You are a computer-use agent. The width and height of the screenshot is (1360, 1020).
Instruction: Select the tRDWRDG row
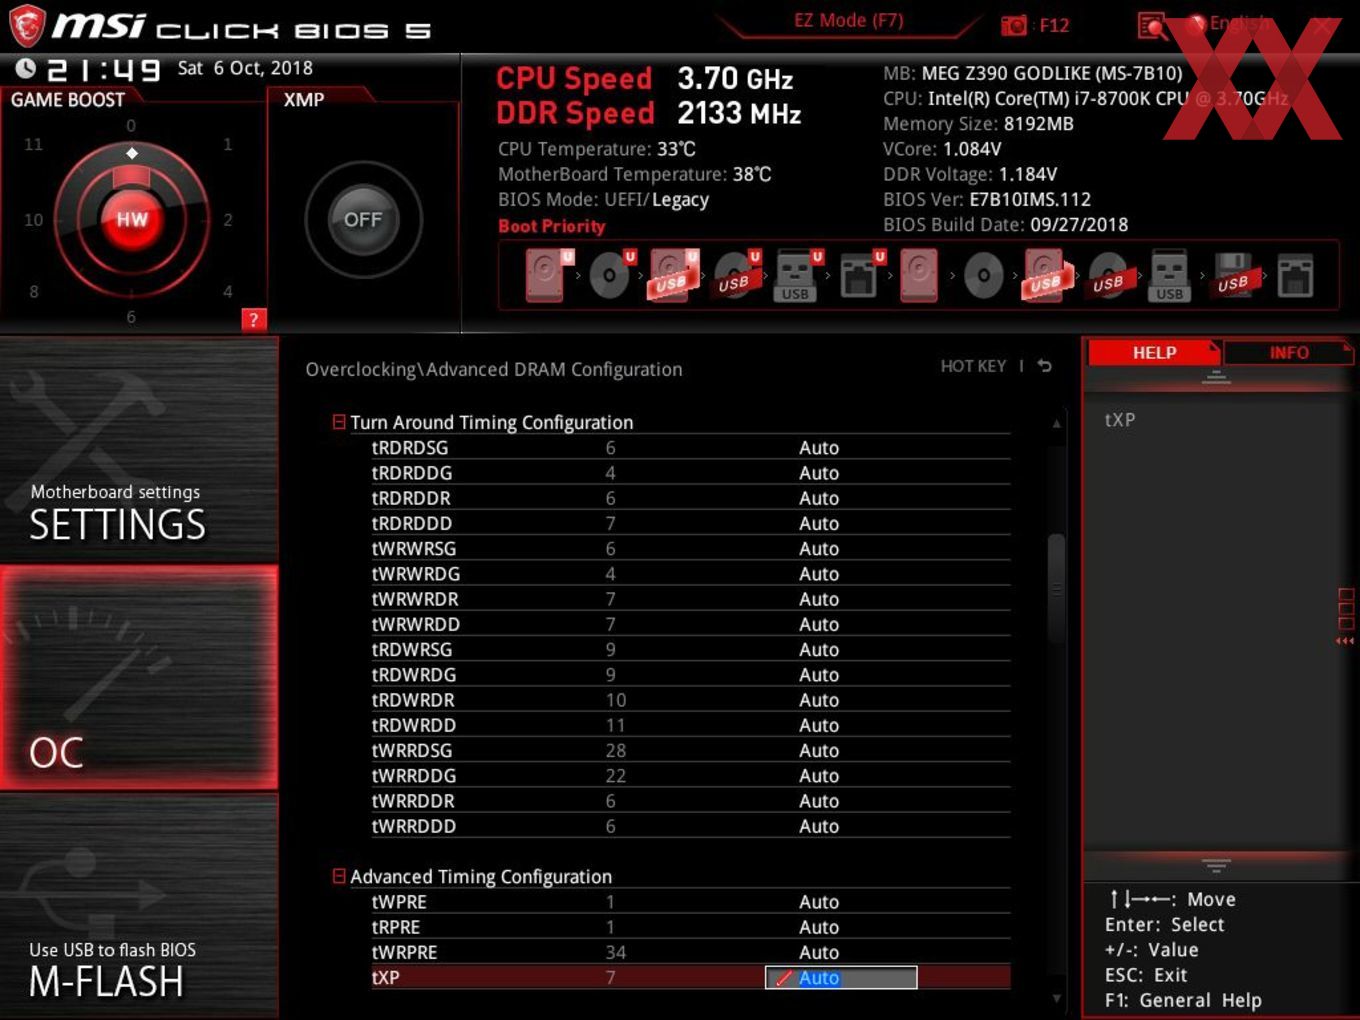[690, 675]
